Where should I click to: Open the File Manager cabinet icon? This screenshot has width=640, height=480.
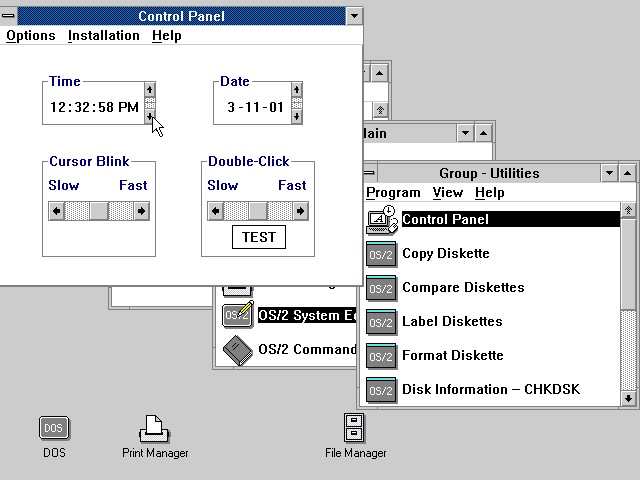tap(354, 428)
